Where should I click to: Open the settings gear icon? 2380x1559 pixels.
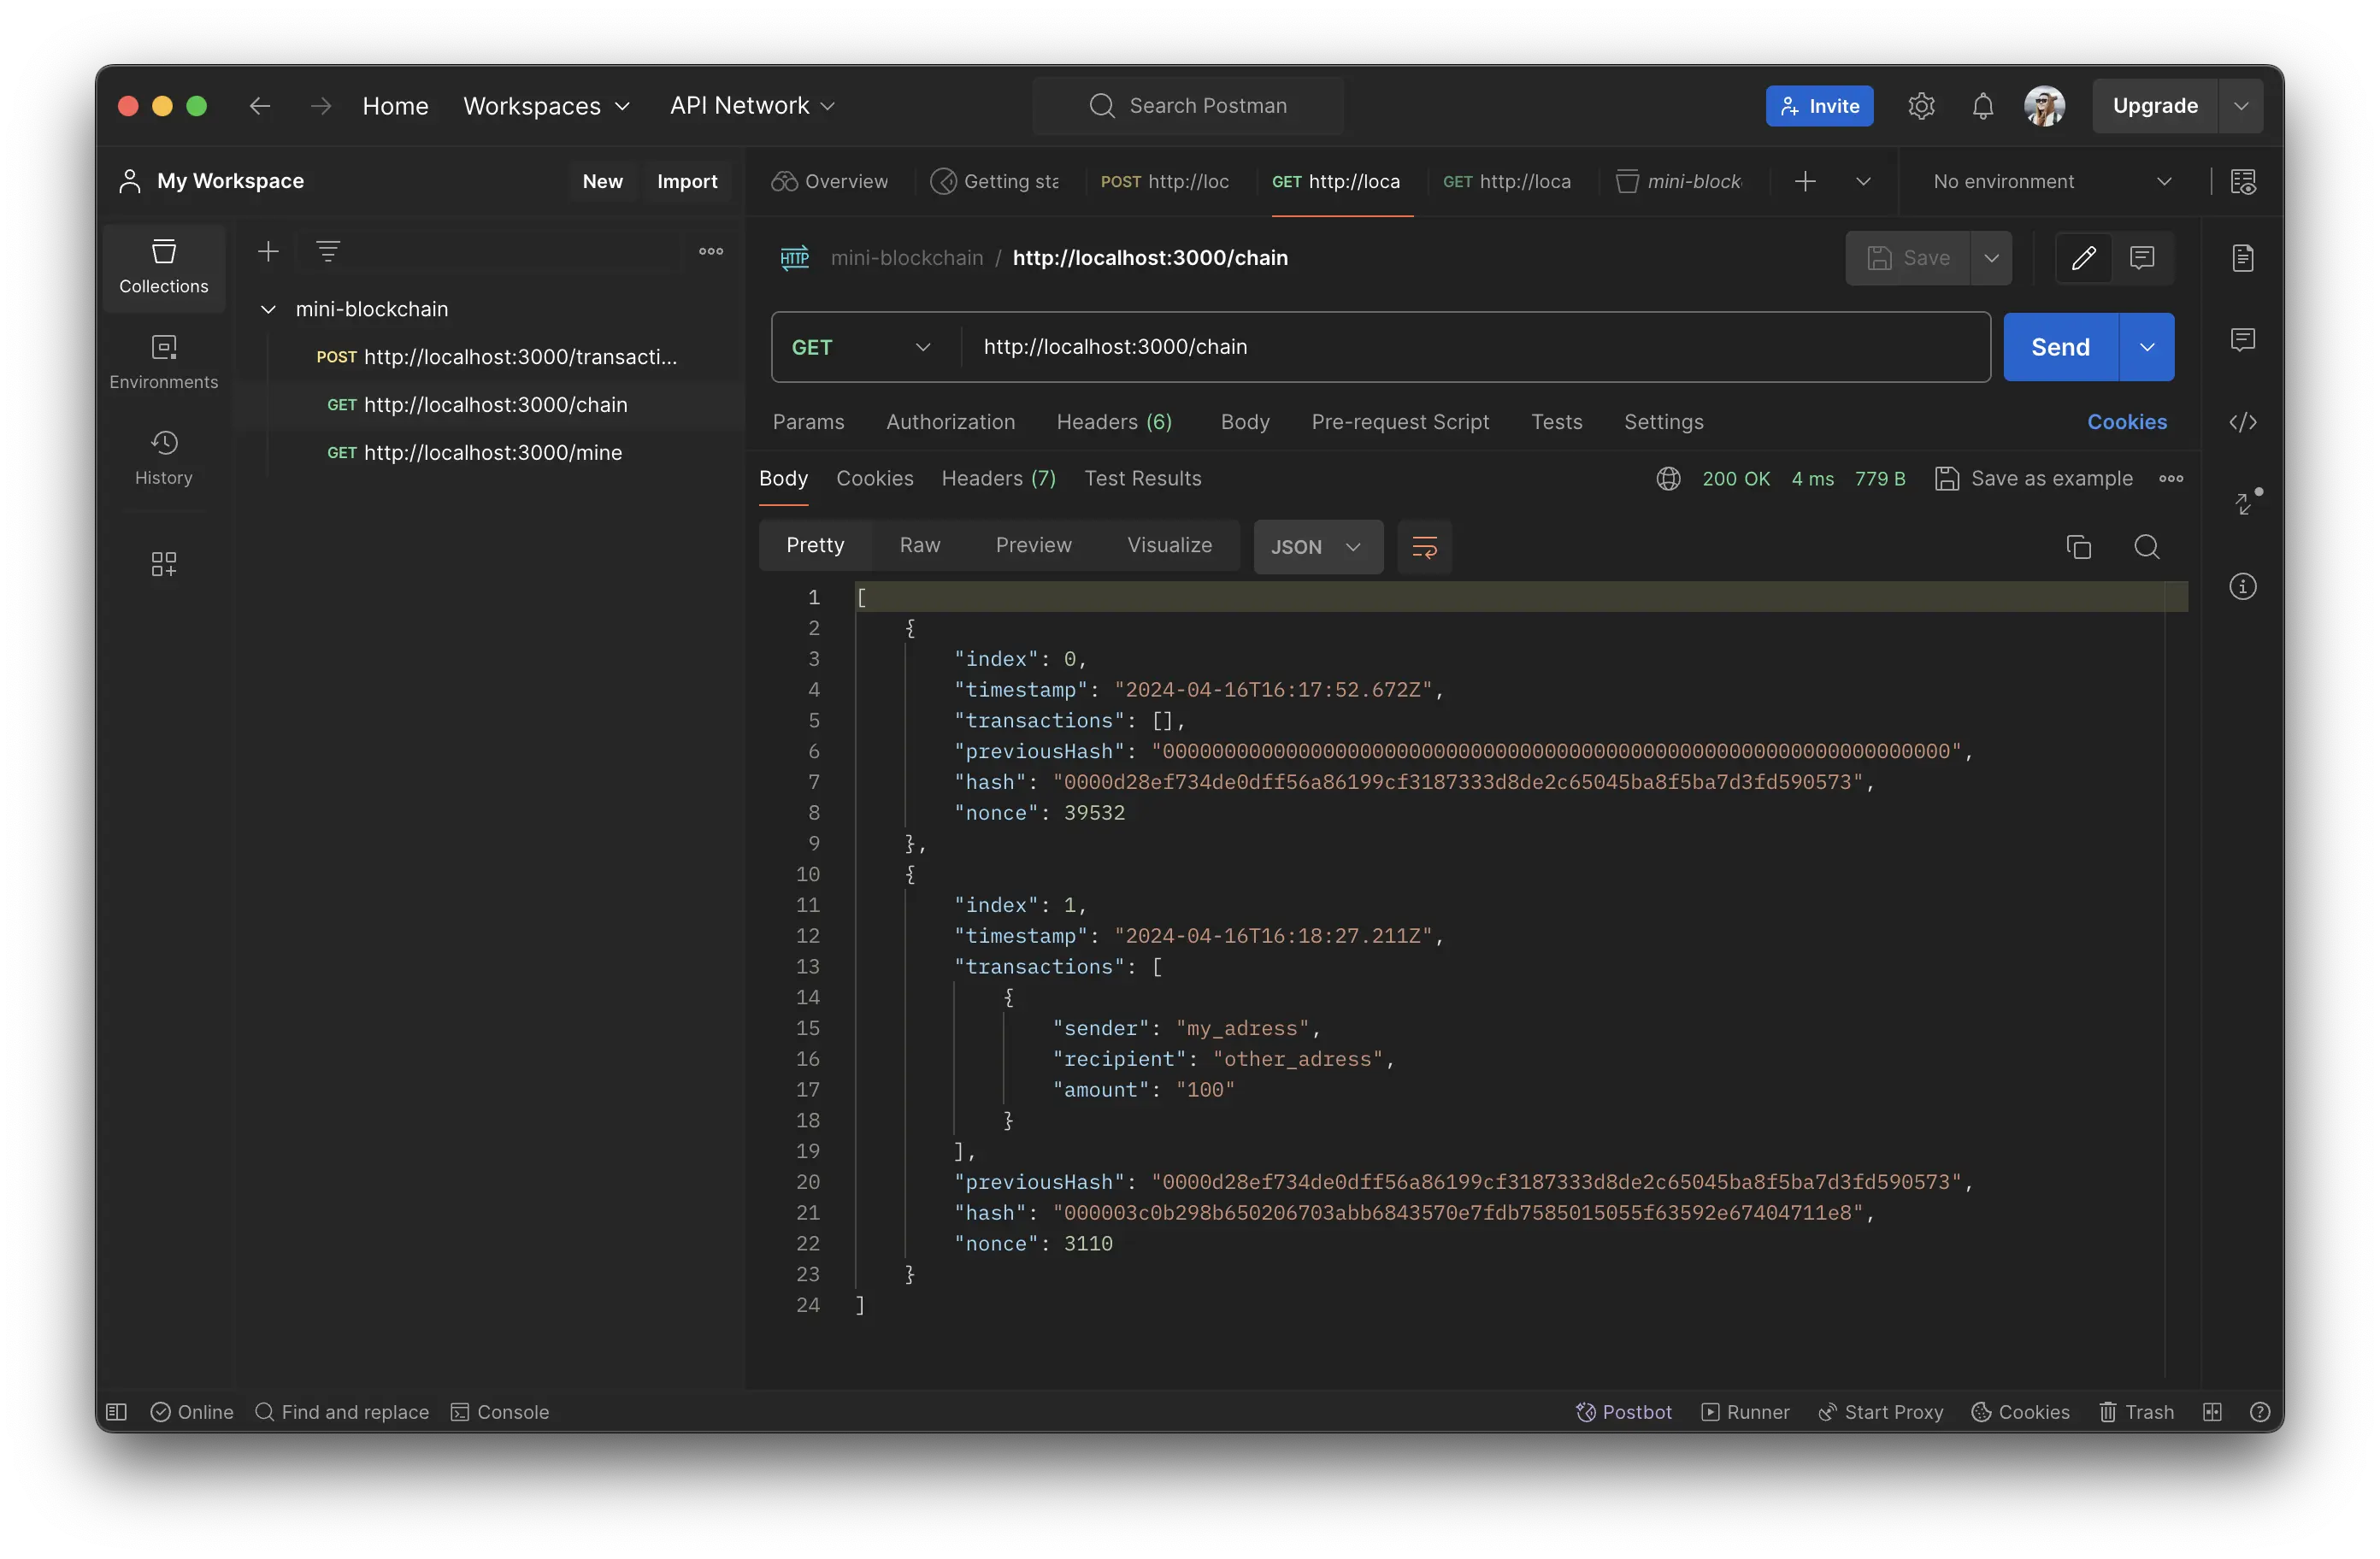point(1921,106)
